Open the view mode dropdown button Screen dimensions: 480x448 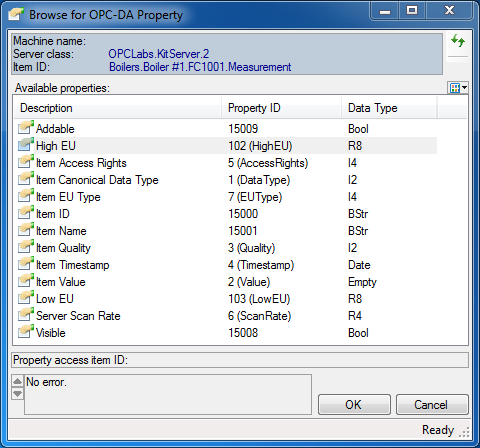coord(458,88)
